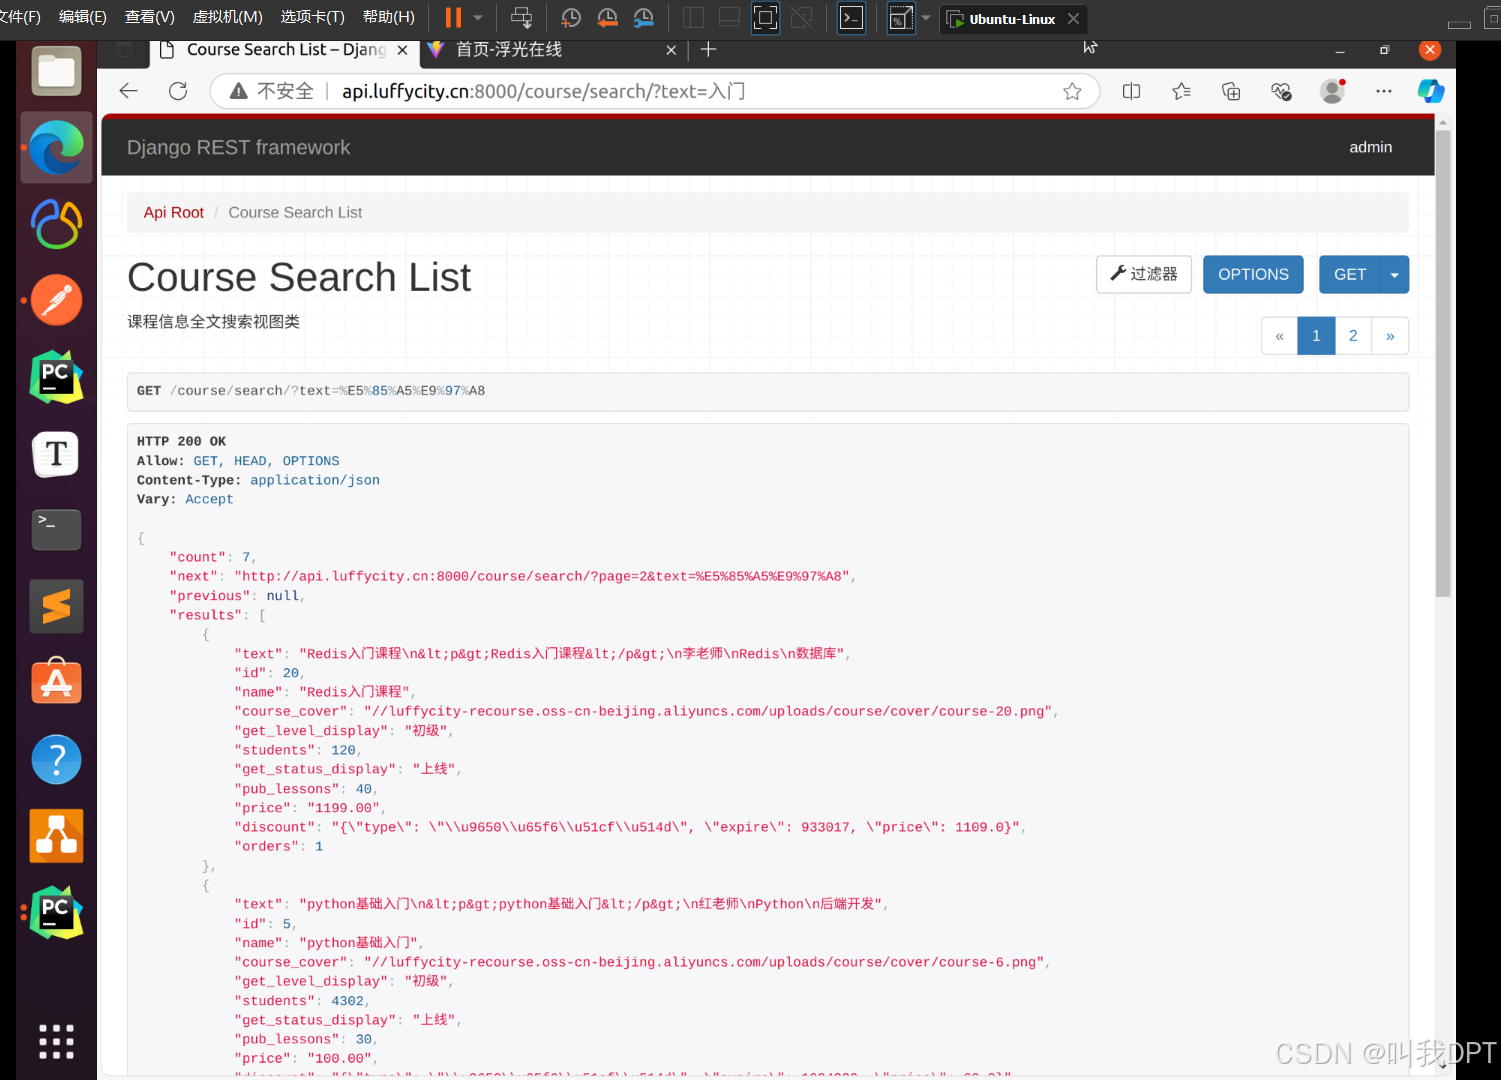Image resolution: width=1501 pixels, height=1080 pixels.
Task: Send an OPTIONS request
Action: click(1253, 274)
